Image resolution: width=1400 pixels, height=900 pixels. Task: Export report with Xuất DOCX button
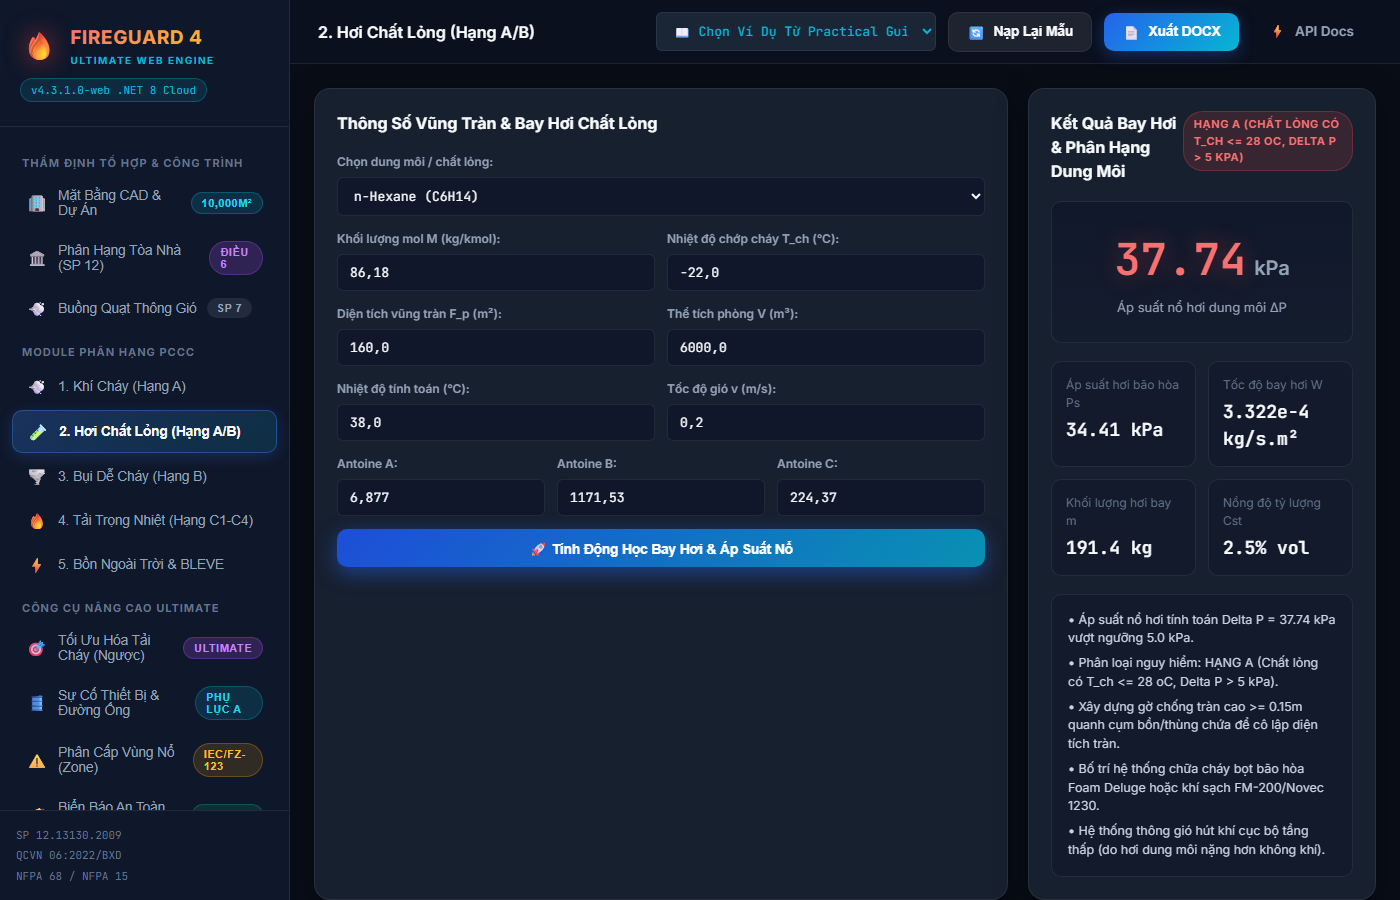pyautogui.click(x=1171, y=32)
